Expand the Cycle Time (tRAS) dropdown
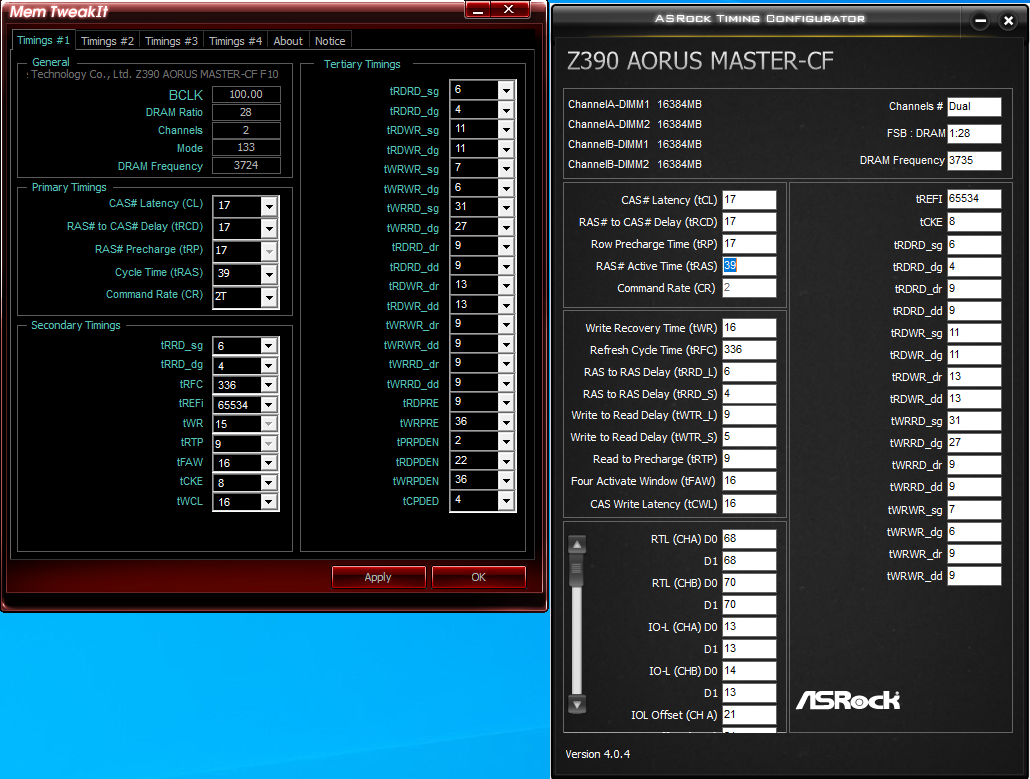The width and height of the screenshot is (1030, 779). point(269,274)
